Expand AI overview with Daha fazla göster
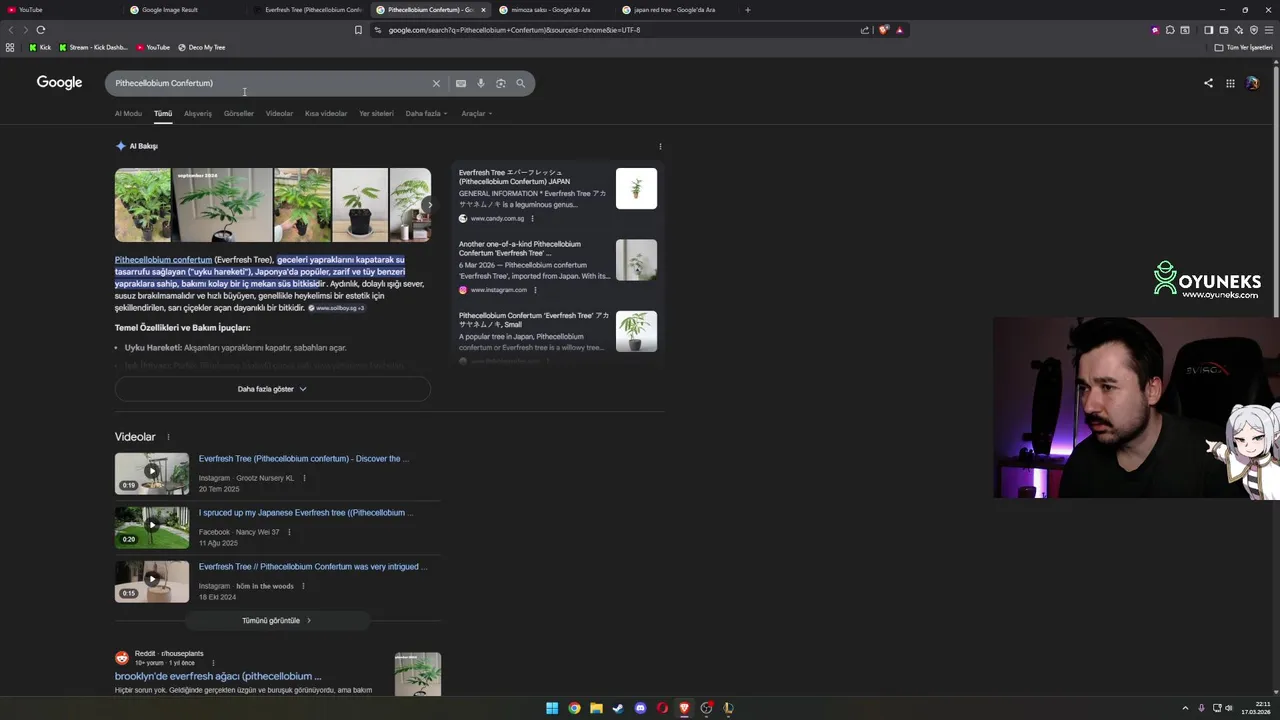 coord(272,389)
